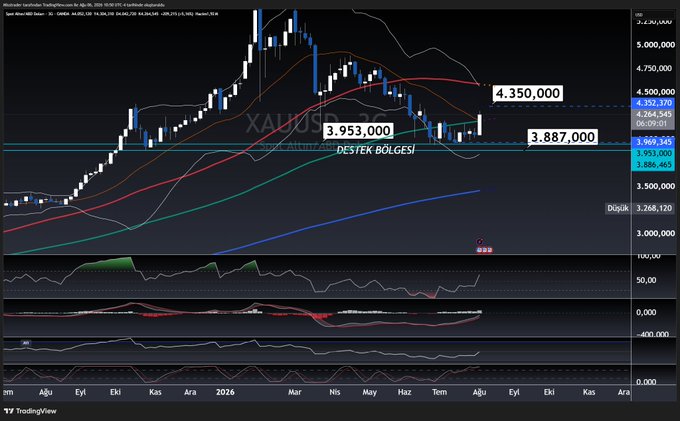Click the May label on time axis
This screenshot has width=680, height=421.
(369, 392)
